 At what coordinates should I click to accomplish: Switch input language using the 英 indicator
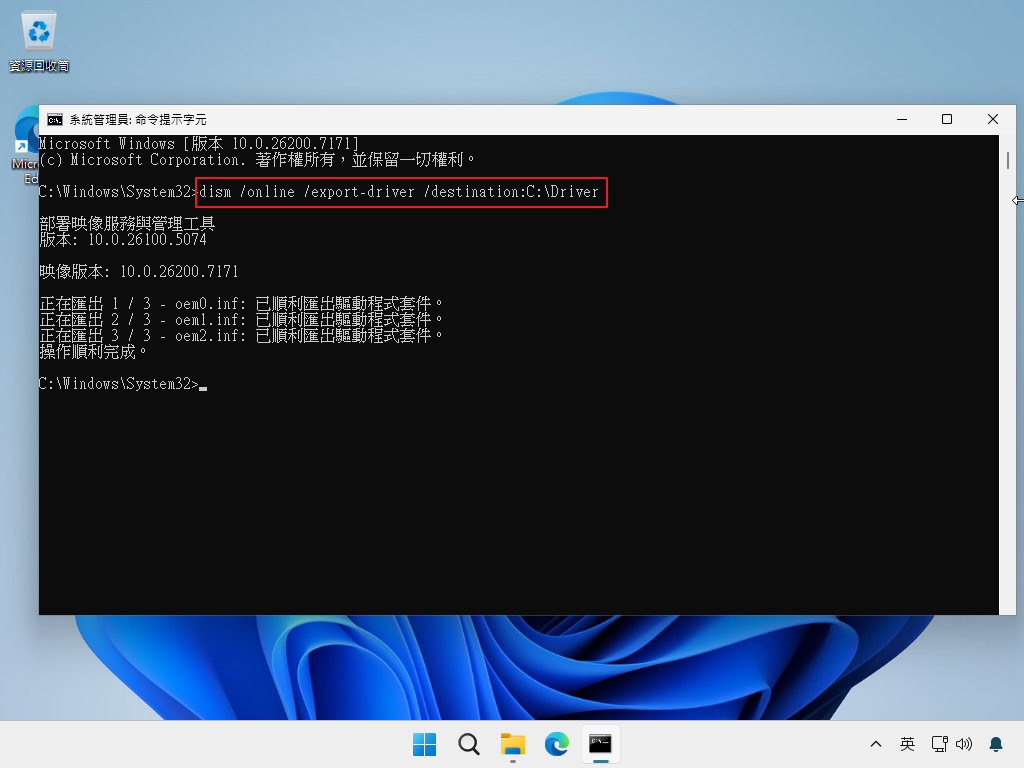[x=907, y=744]
